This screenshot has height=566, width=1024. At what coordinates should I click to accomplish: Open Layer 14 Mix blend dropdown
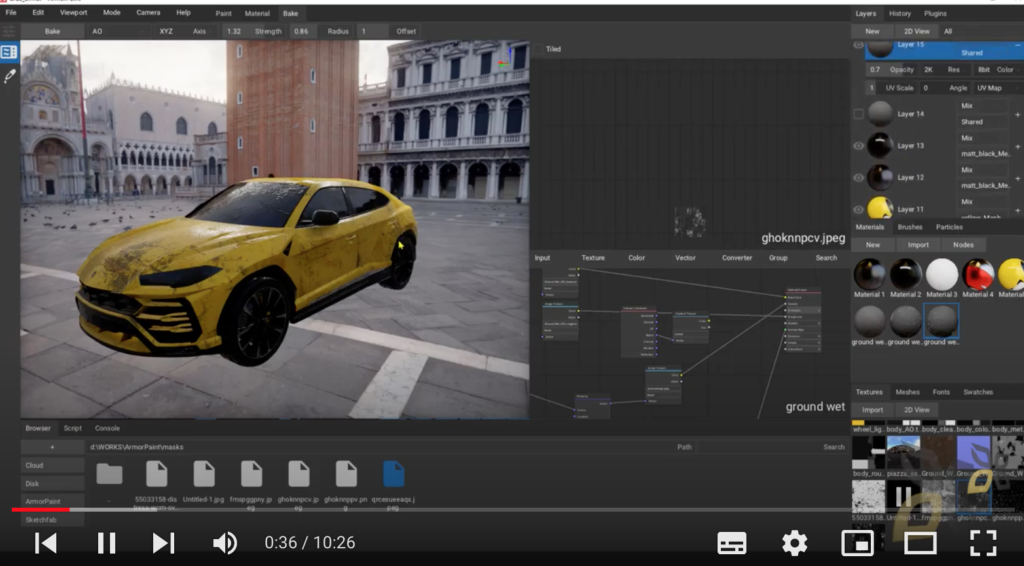[x=985, y=106]
